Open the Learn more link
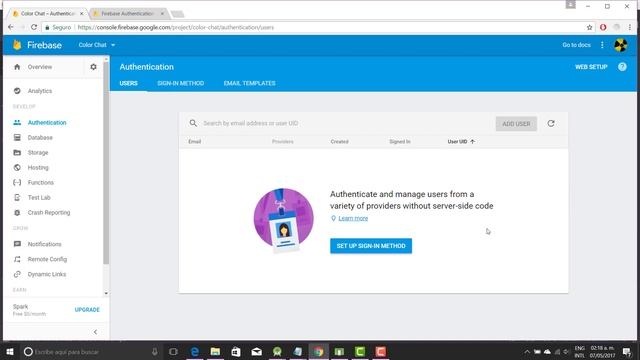 tap(353, 218)
